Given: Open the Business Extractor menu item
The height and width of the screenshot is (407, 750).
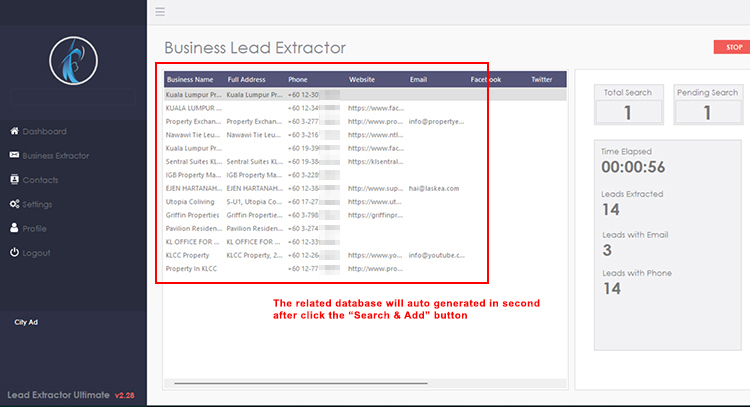Looking at the screenshot, I should [56, 155].
